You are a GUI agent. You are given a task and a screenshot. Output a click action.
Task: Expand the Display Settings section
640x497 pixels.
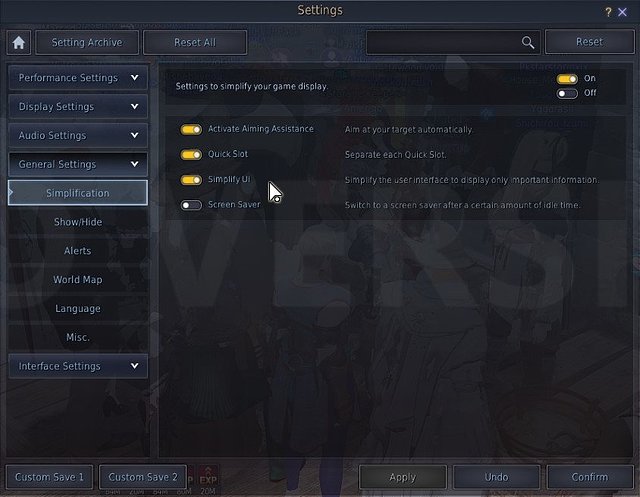pyautogui.click(x=78, y=106)
